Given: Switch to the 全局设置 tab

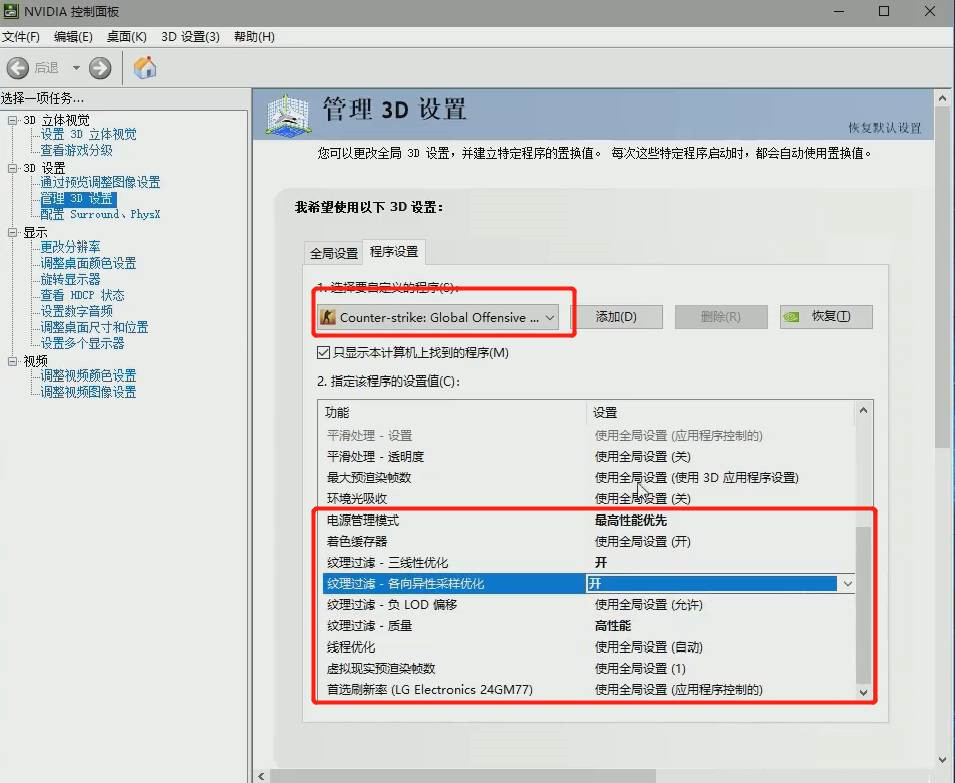Looking at the screenshot, I should click(334, 253).
